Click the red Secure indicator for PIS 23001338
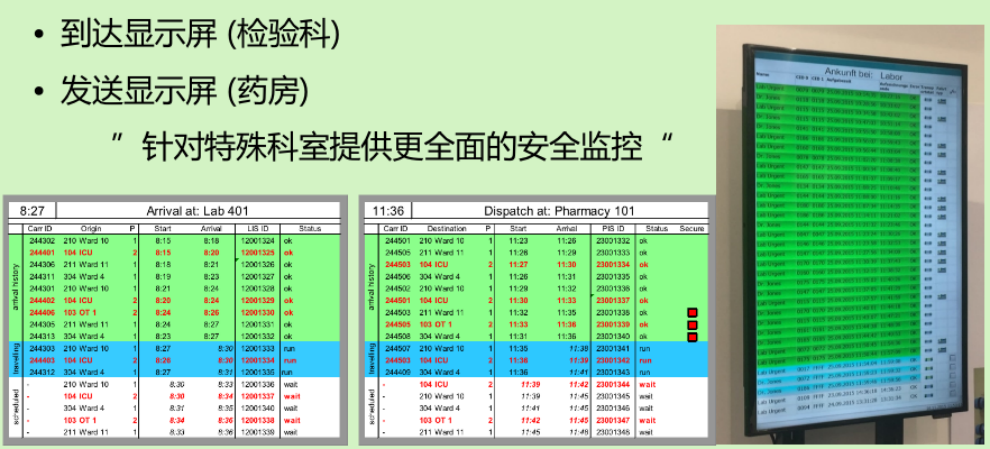This screenshot has height=449, width=990. (691, 313)
